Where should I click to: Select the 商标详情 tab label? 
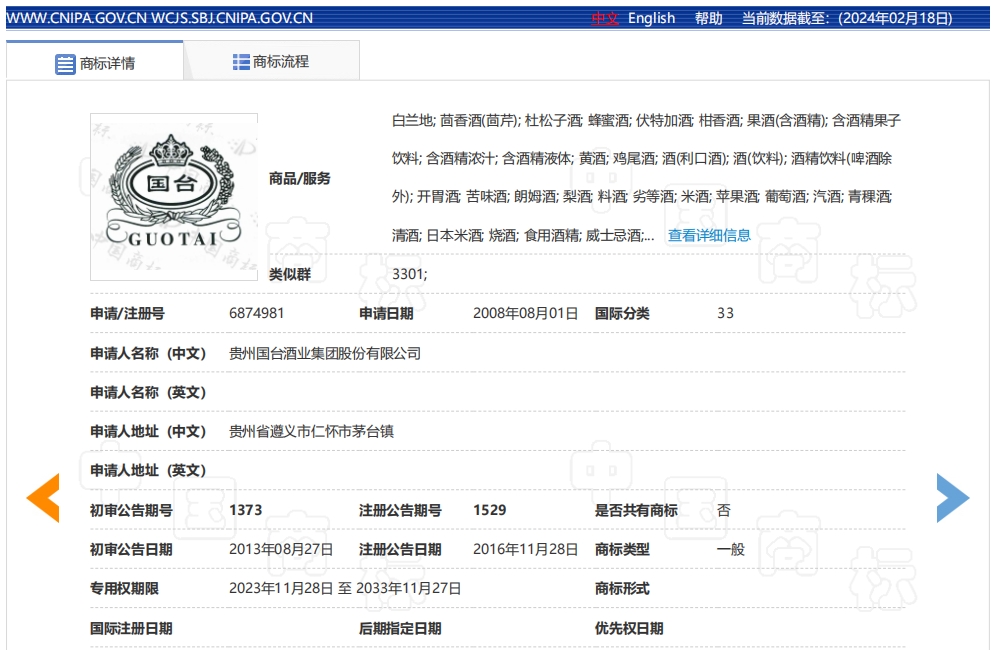[107, 64]
